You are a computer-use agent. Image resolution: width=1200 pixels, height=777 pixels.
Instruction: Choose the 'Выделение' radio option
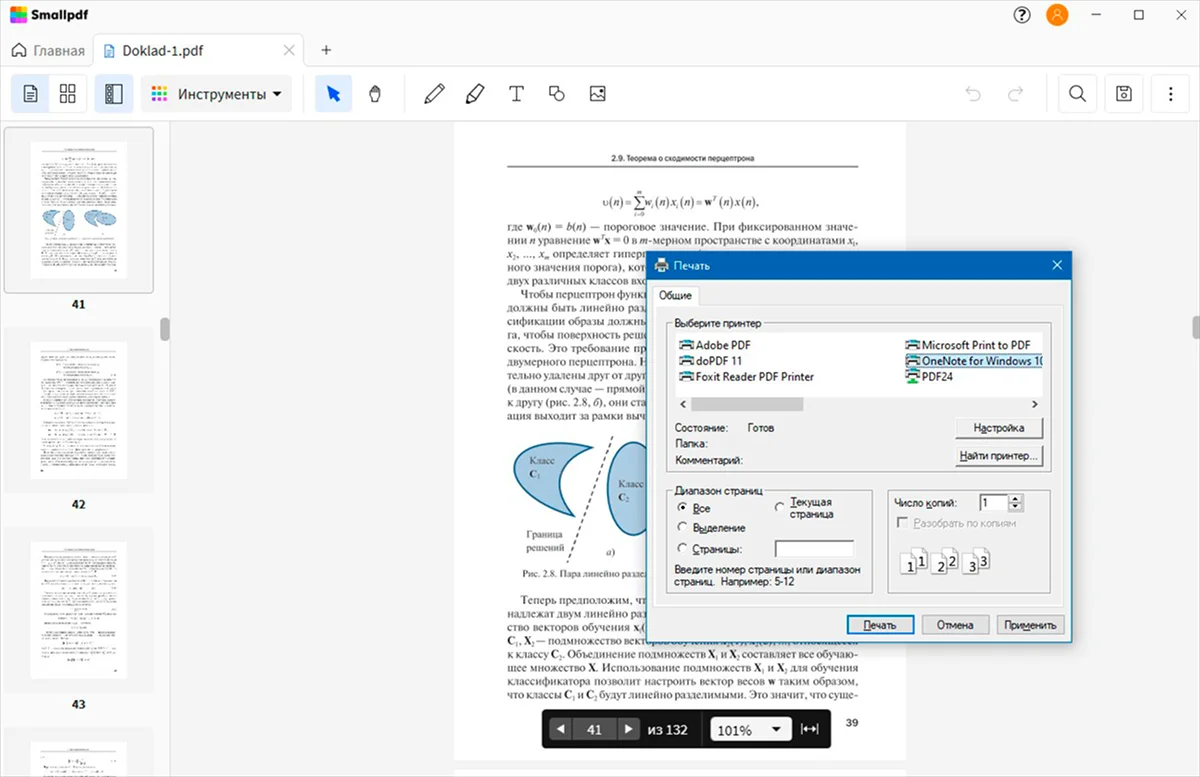coord(683,527)
